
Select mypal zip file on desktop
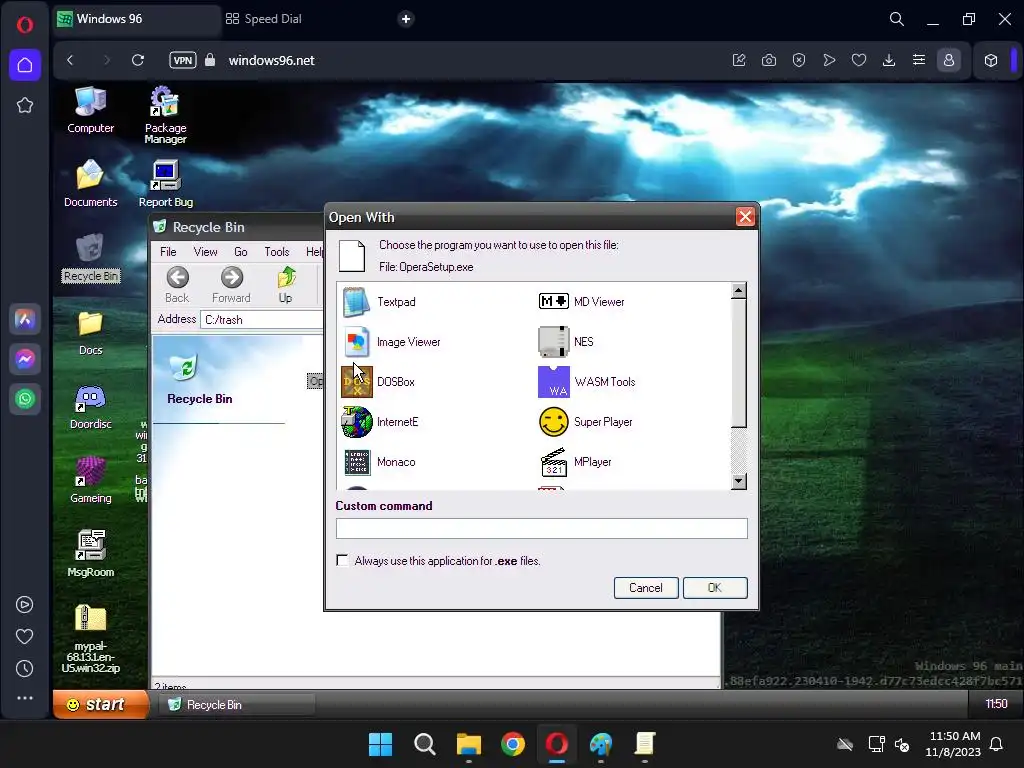coord(90,639)
